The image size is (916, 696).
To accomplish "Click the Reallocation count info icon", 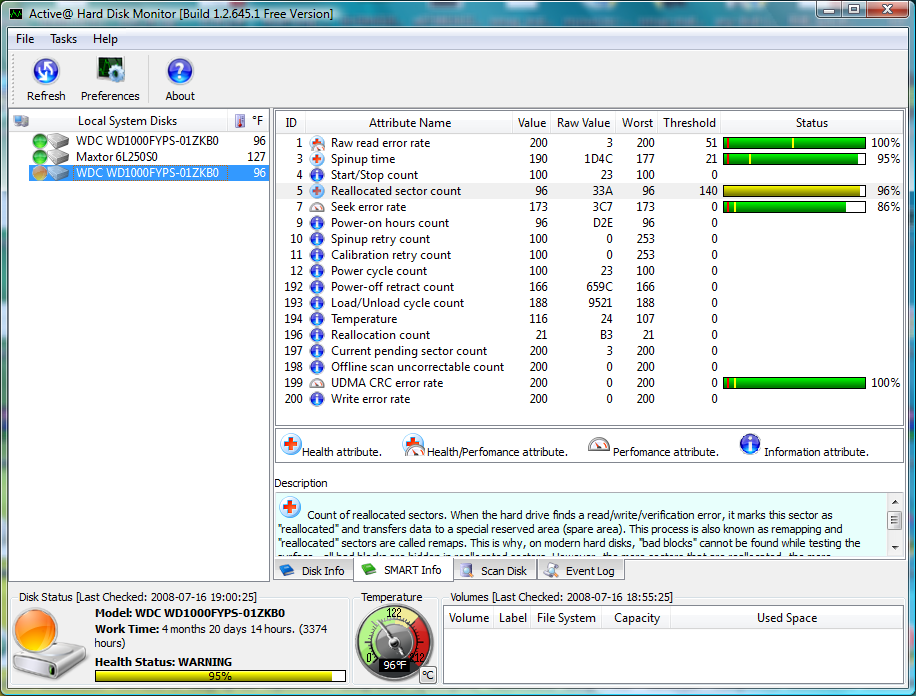I will 317,335.
